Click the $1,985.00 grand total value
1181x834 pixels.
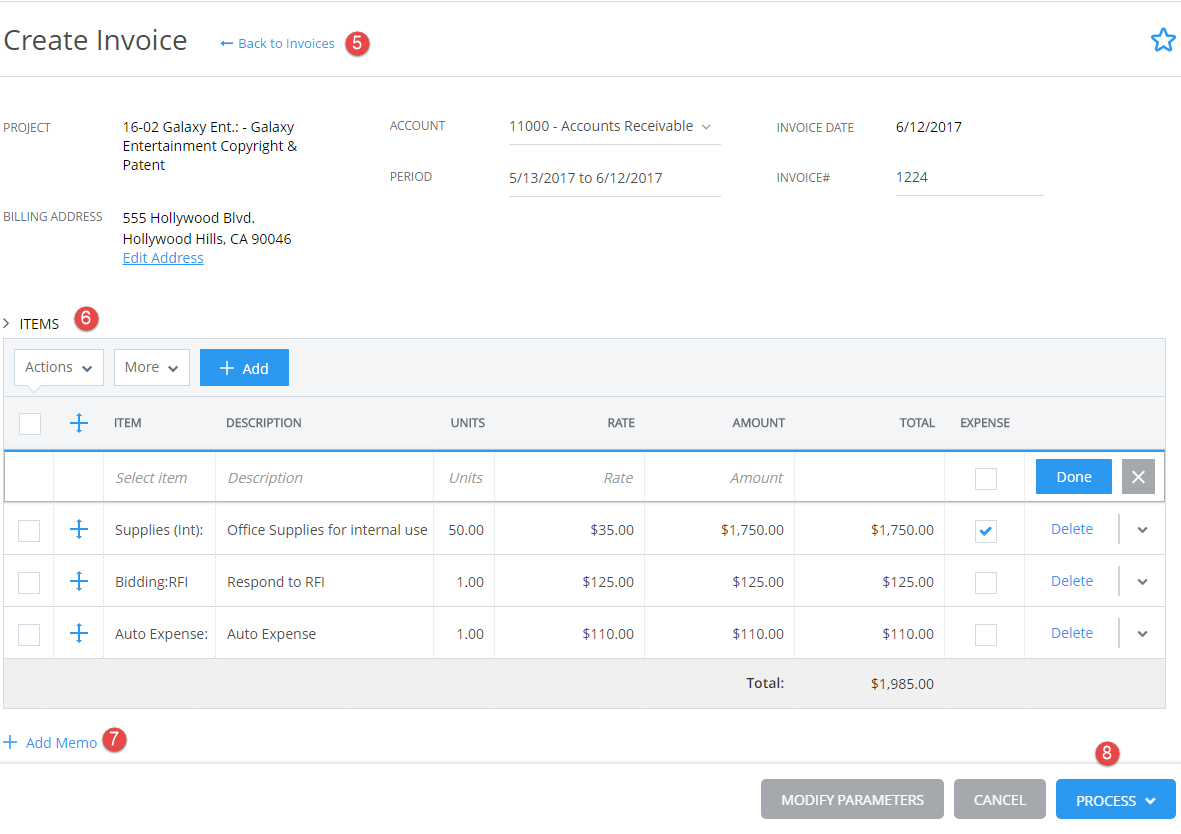tap(902, 684)
